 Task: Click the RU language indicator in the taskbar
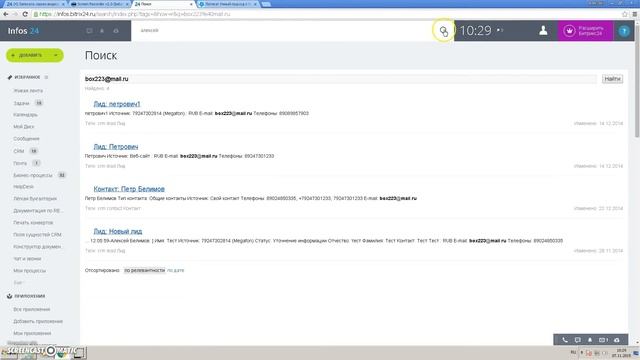[573, 352]
